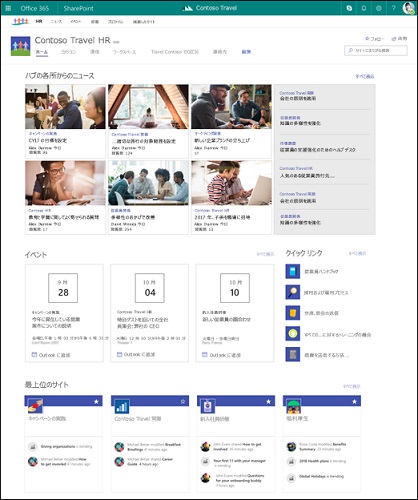This screenshot has height=500, width=418.
Task: Open the Office 365 app launcher grid
Action: pos(8,8)
